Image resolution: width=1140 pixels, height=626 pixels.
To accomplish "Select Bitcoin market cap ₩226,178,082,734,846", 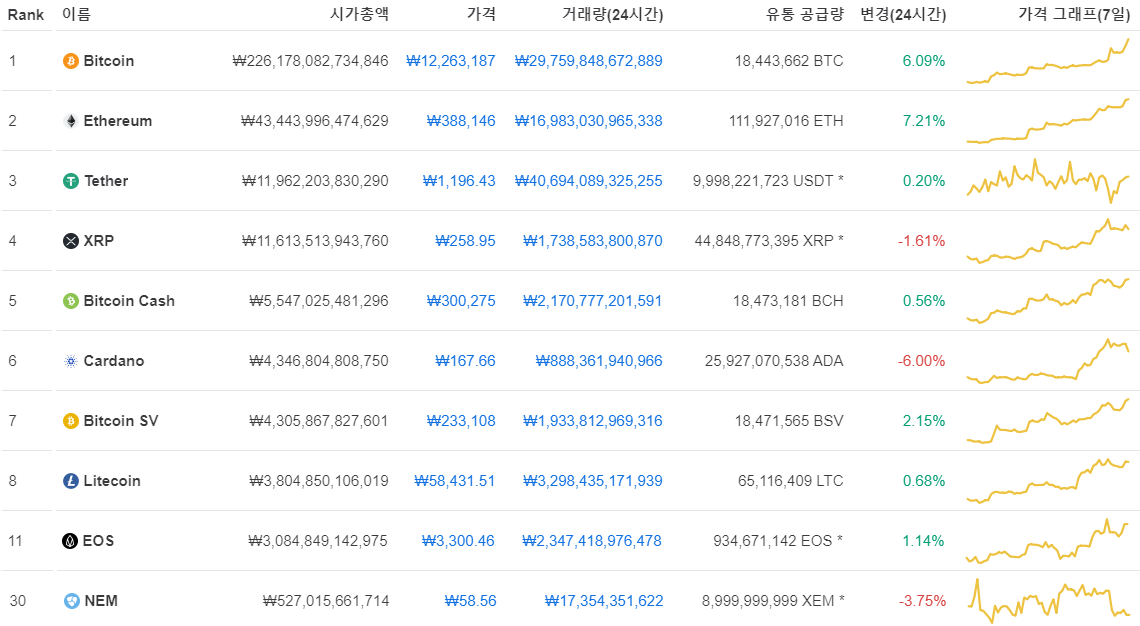I will (x=310, y=61).
